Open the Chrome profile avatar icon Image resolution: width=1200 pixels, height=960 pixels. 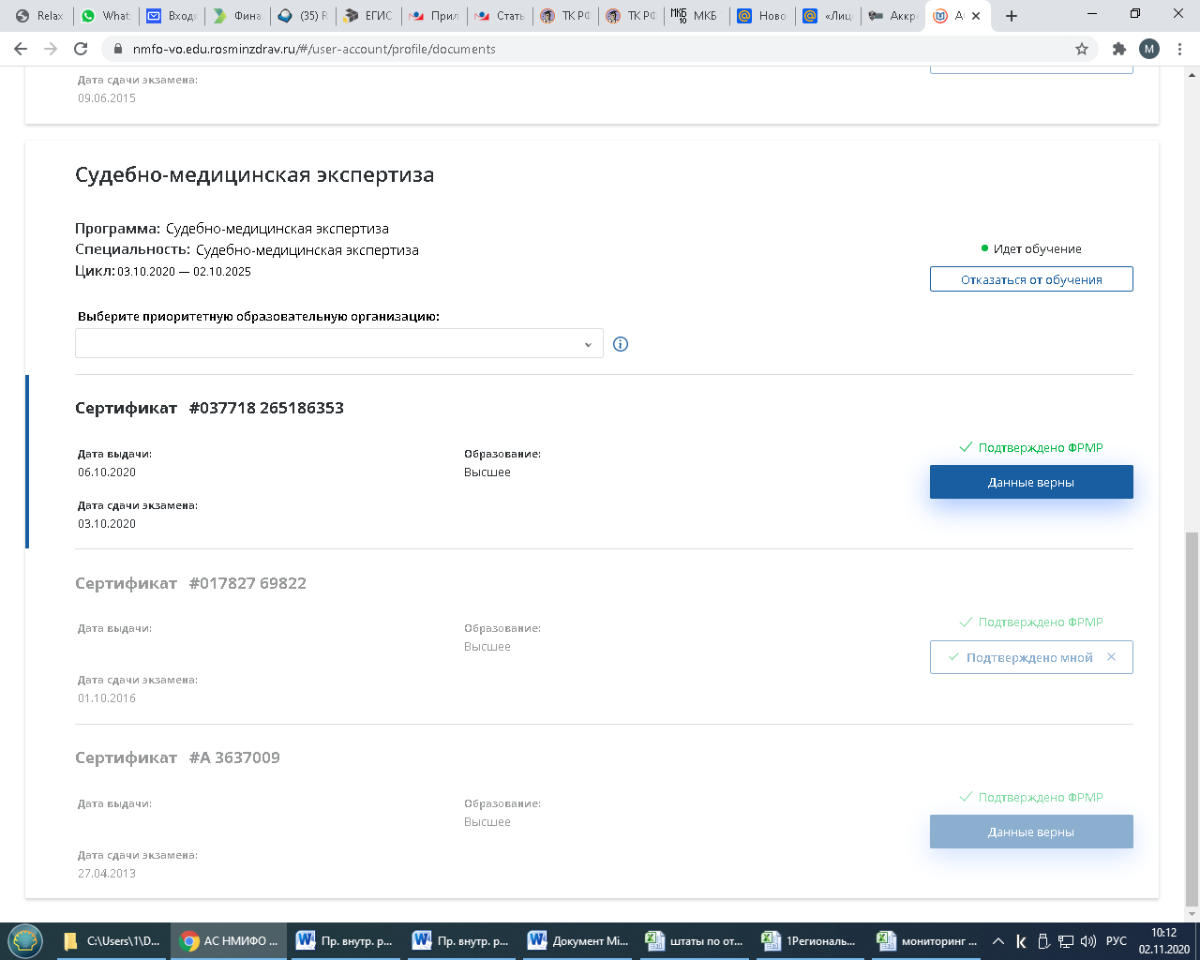coord(1149,49)
